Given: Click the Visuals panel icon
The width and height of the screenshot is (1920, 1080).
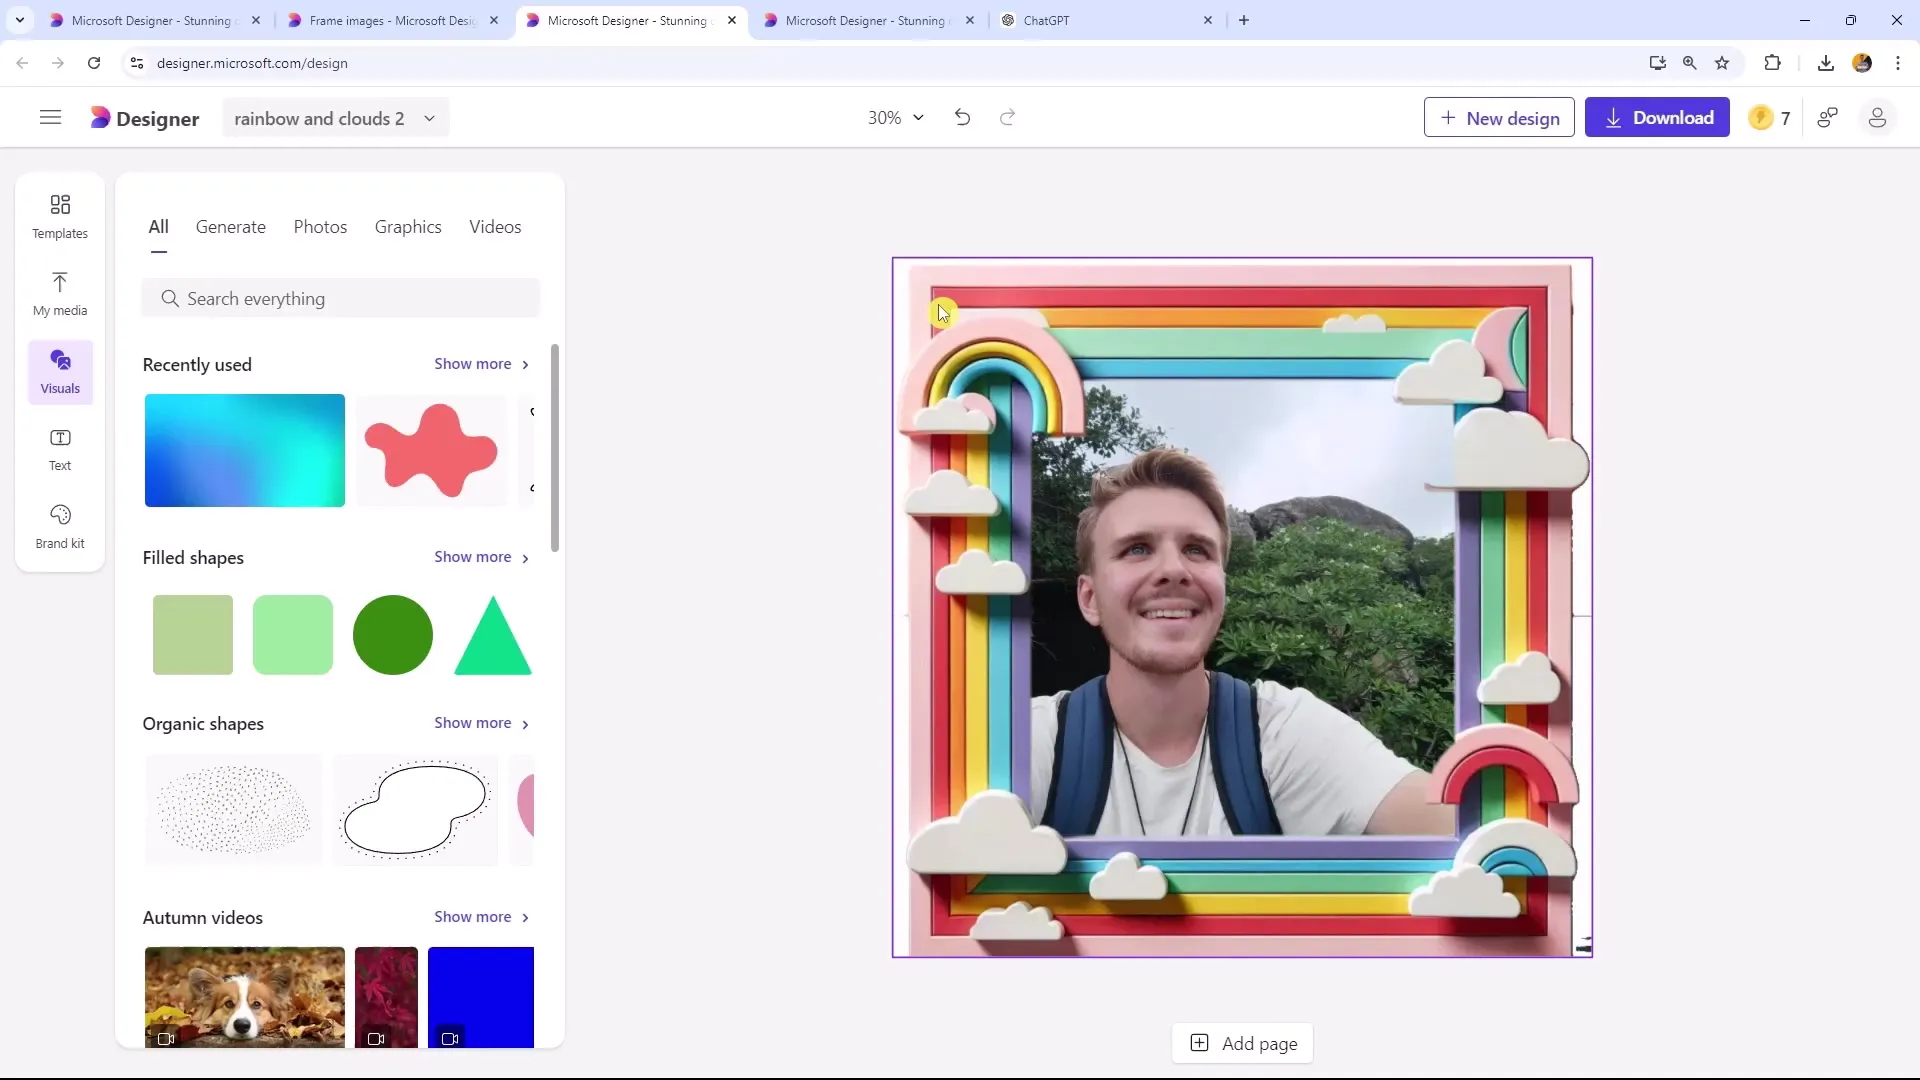Looking at the screenshot, I should (59, 371).
